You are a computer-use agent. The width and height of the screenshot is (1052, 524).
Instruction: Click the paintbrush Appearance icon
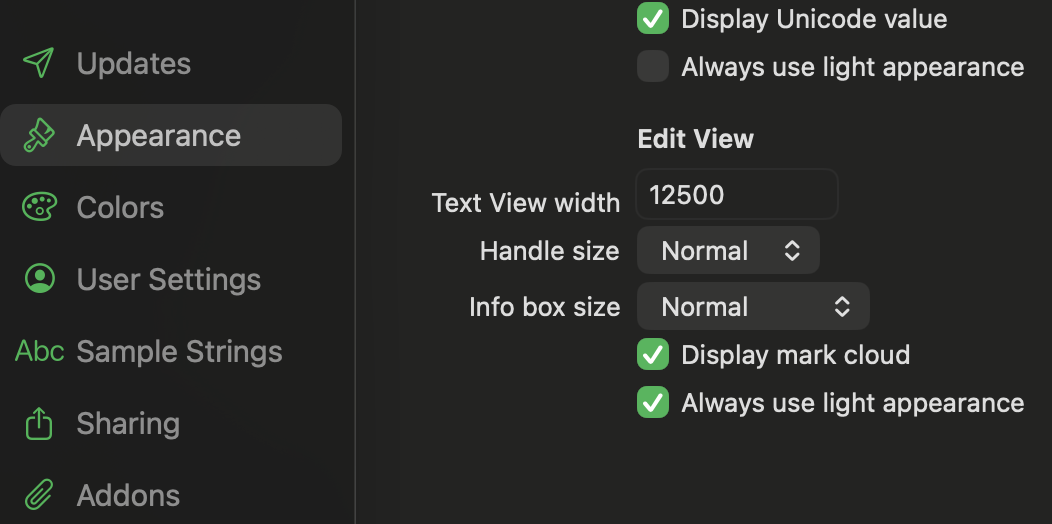[39, 135]
